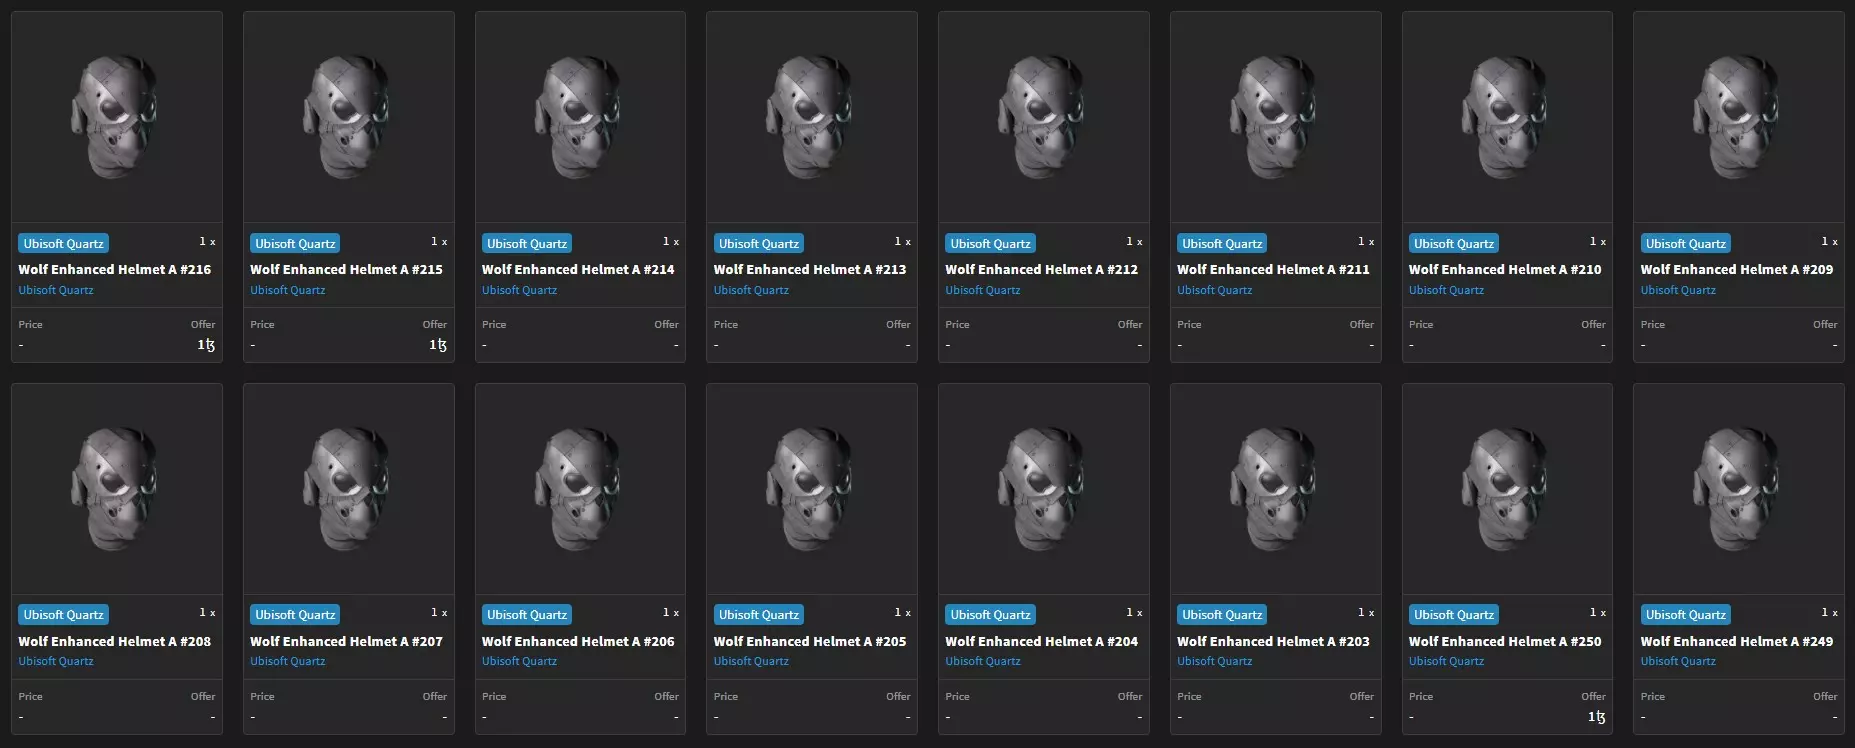
Task: Open Wolf Enhanced Helmet A #212 thumbnail
Action: [x=1043, y=117]
